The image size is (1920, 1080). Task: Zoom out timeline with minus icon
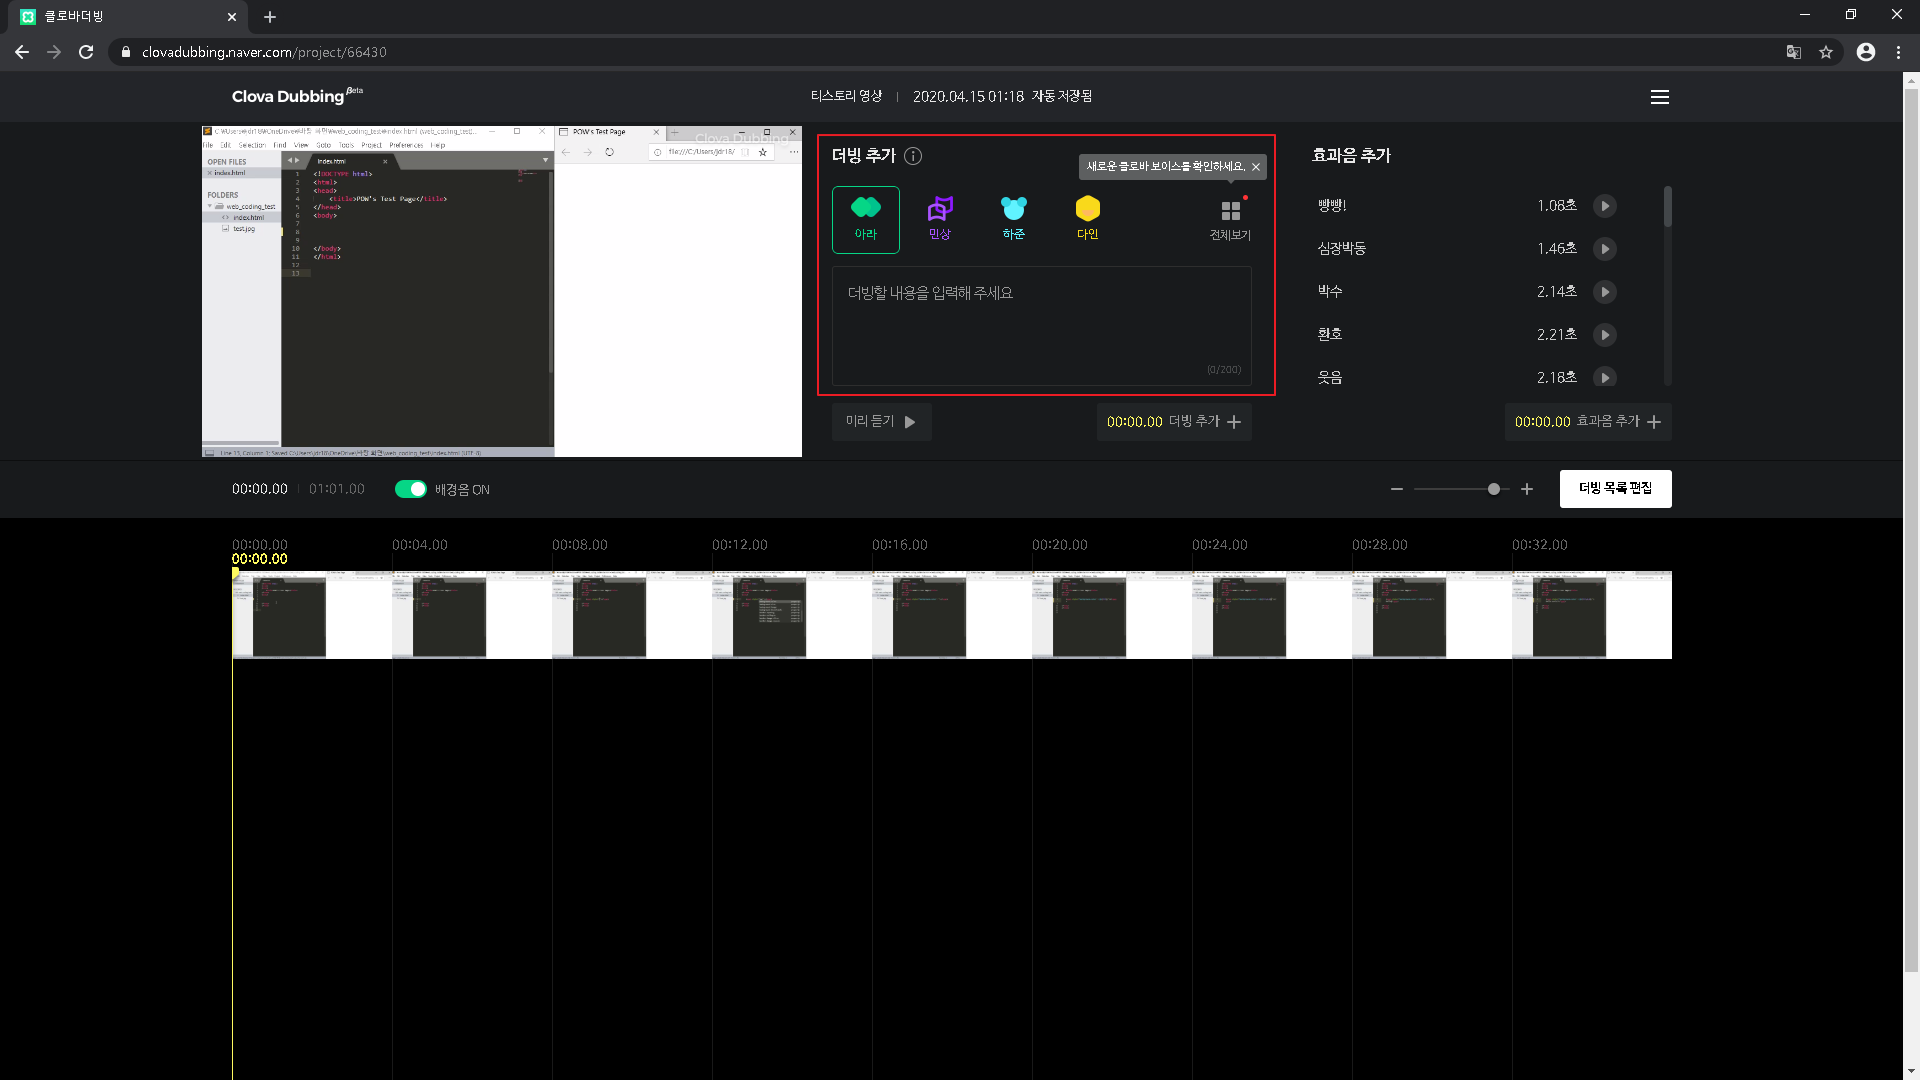[1396, 489]
